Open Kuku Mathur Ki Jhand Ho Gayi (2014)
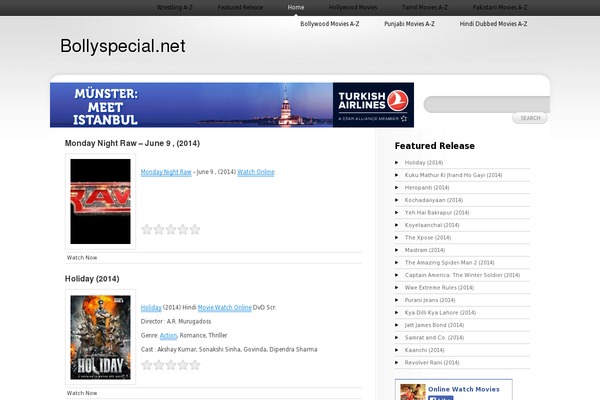This screenshot has width=600, height=400. pyautogui.click(x=453, y=175)
